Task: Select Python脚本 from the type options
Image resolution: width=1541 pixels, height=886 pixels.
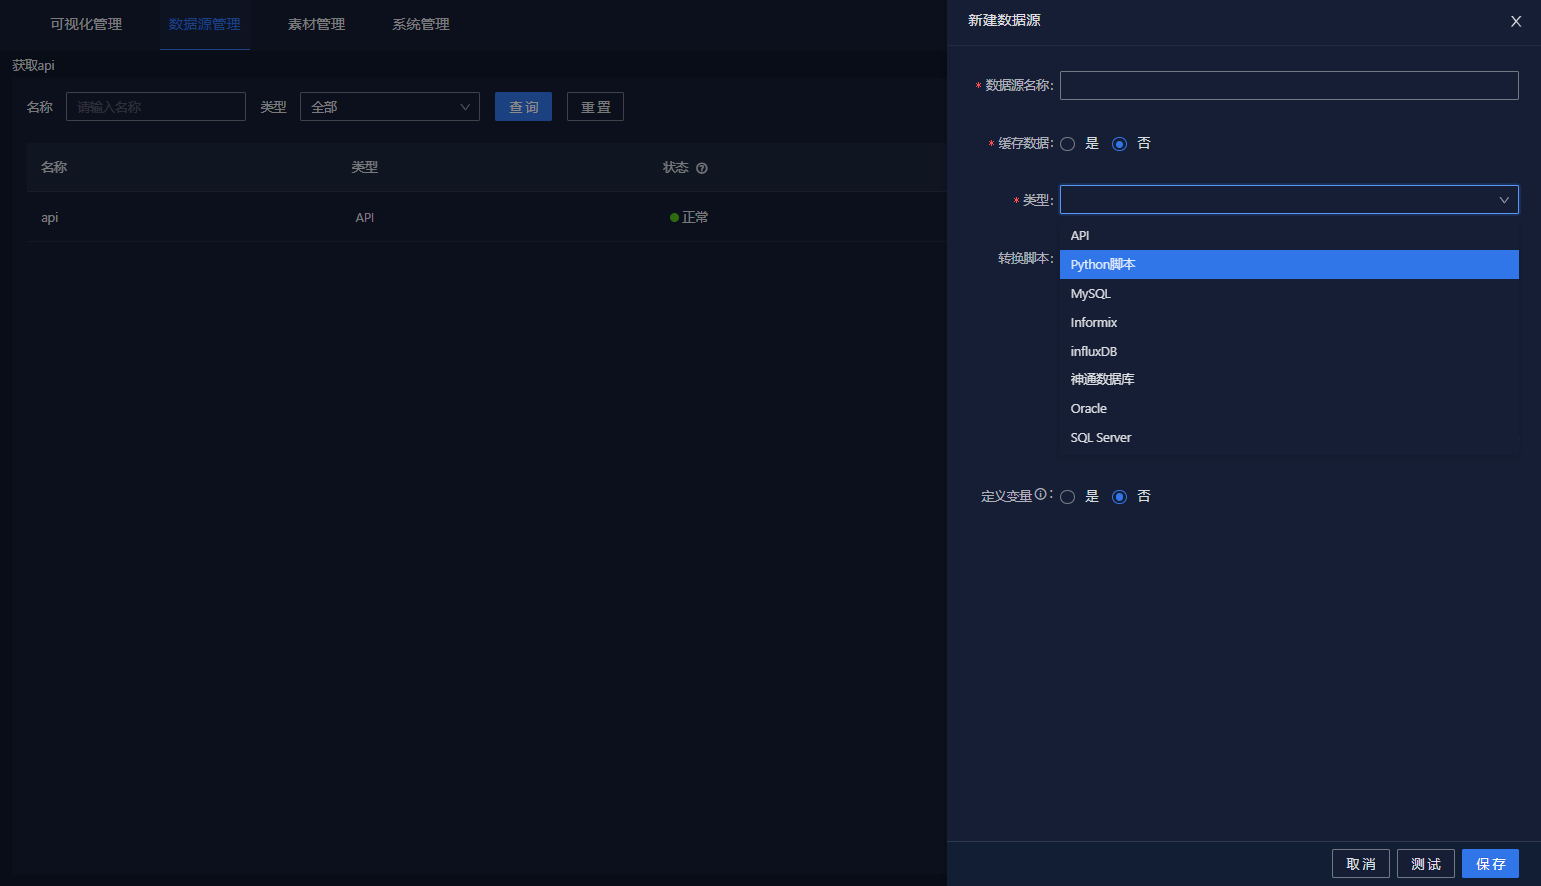Action: point(1103,264)
